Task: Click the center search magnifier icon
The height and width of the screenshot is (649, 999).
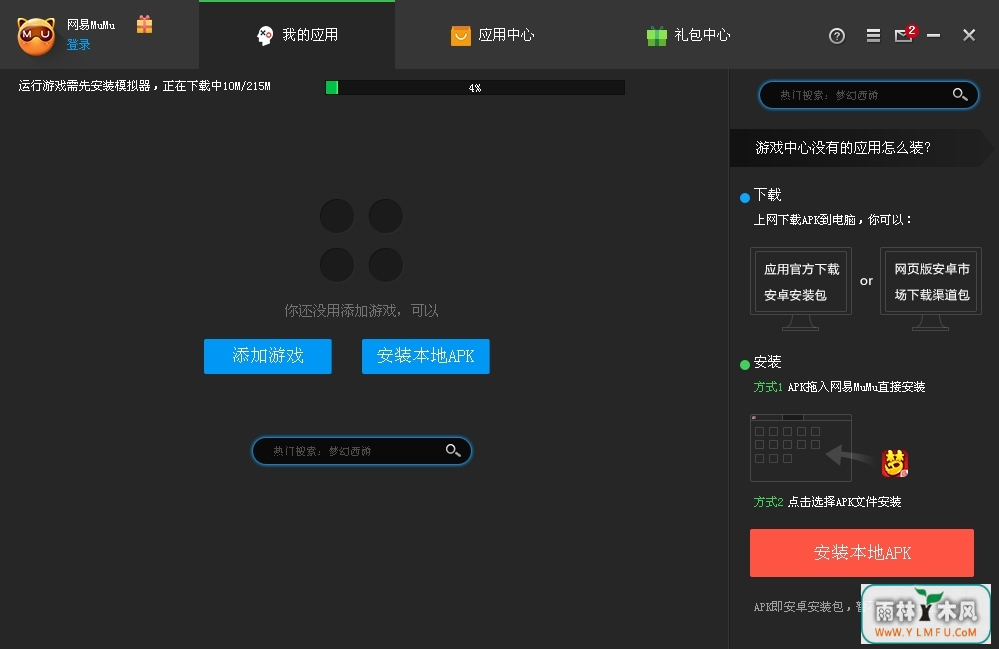Action: (x=453, y=450)
